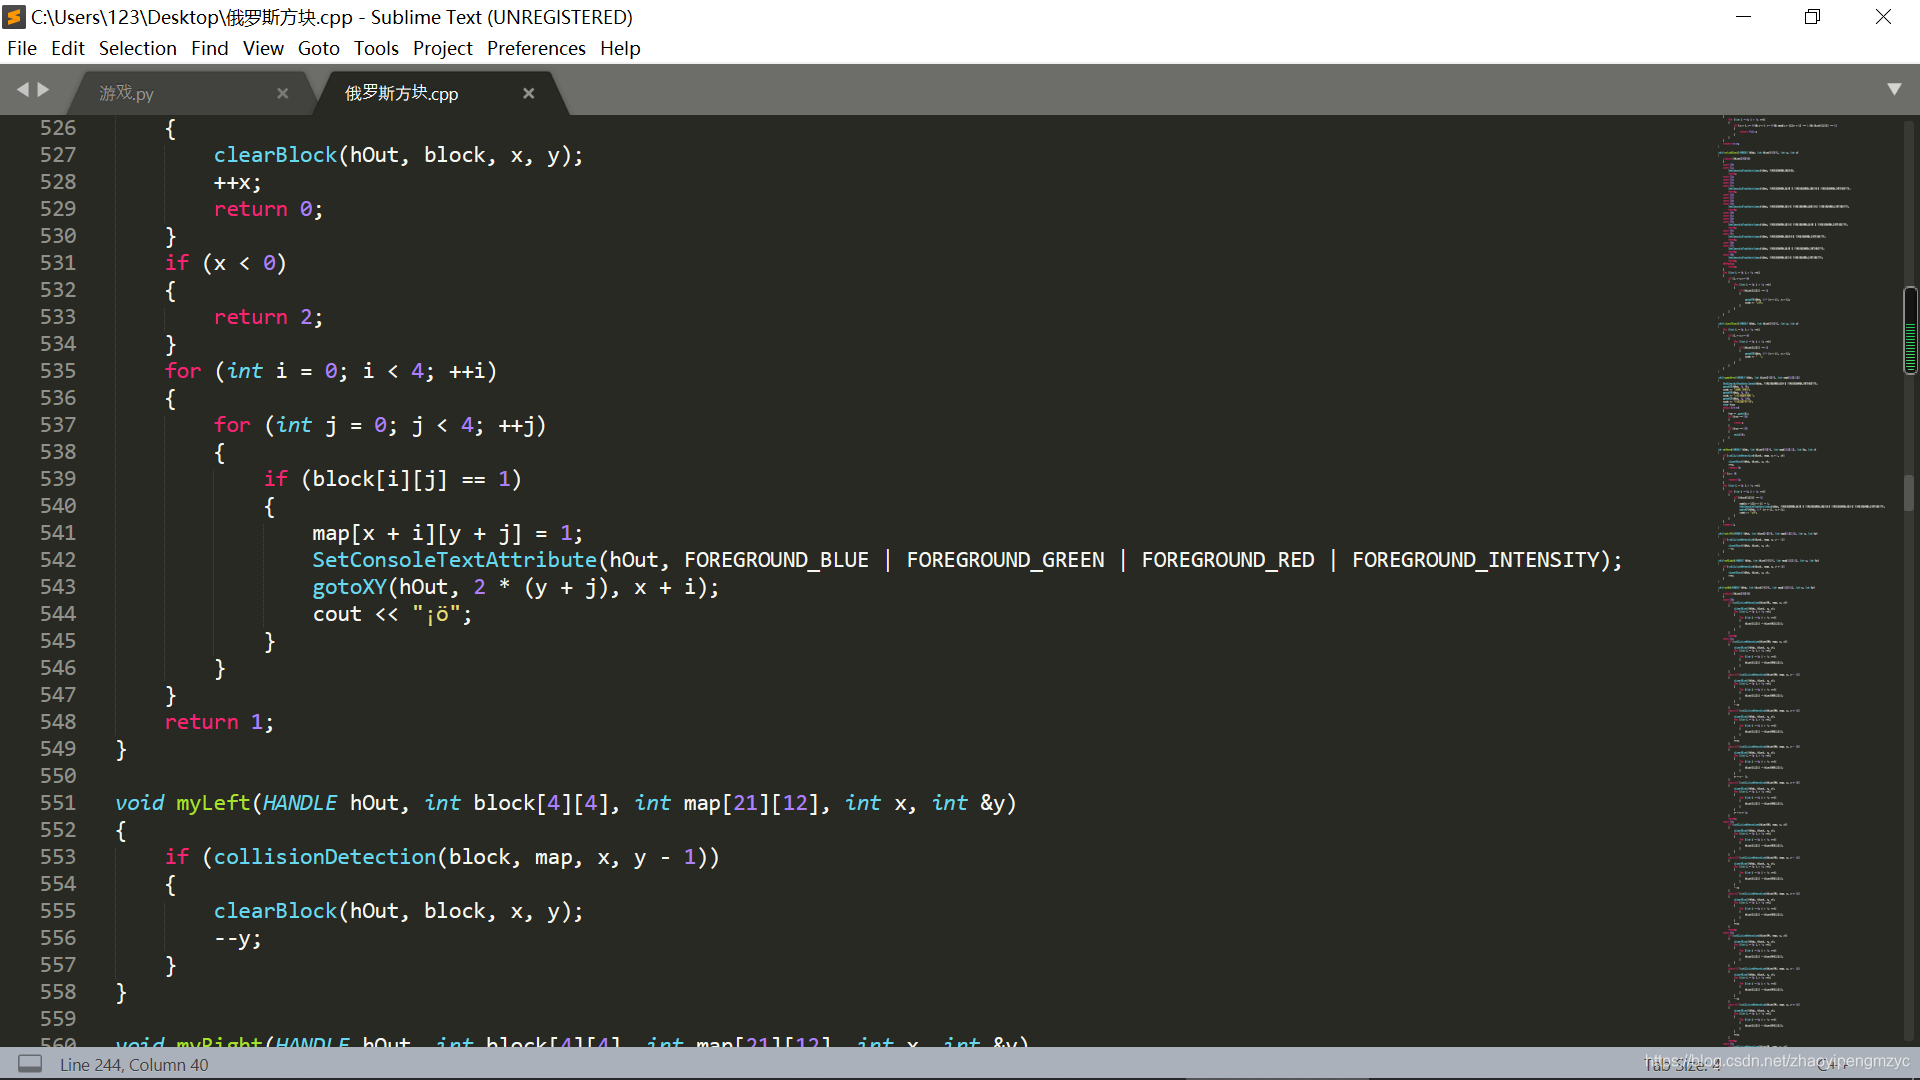1920x1080 pixels.
Task: Click SetConsoleTextAttribute on line 542
Action: coord(454,560)
